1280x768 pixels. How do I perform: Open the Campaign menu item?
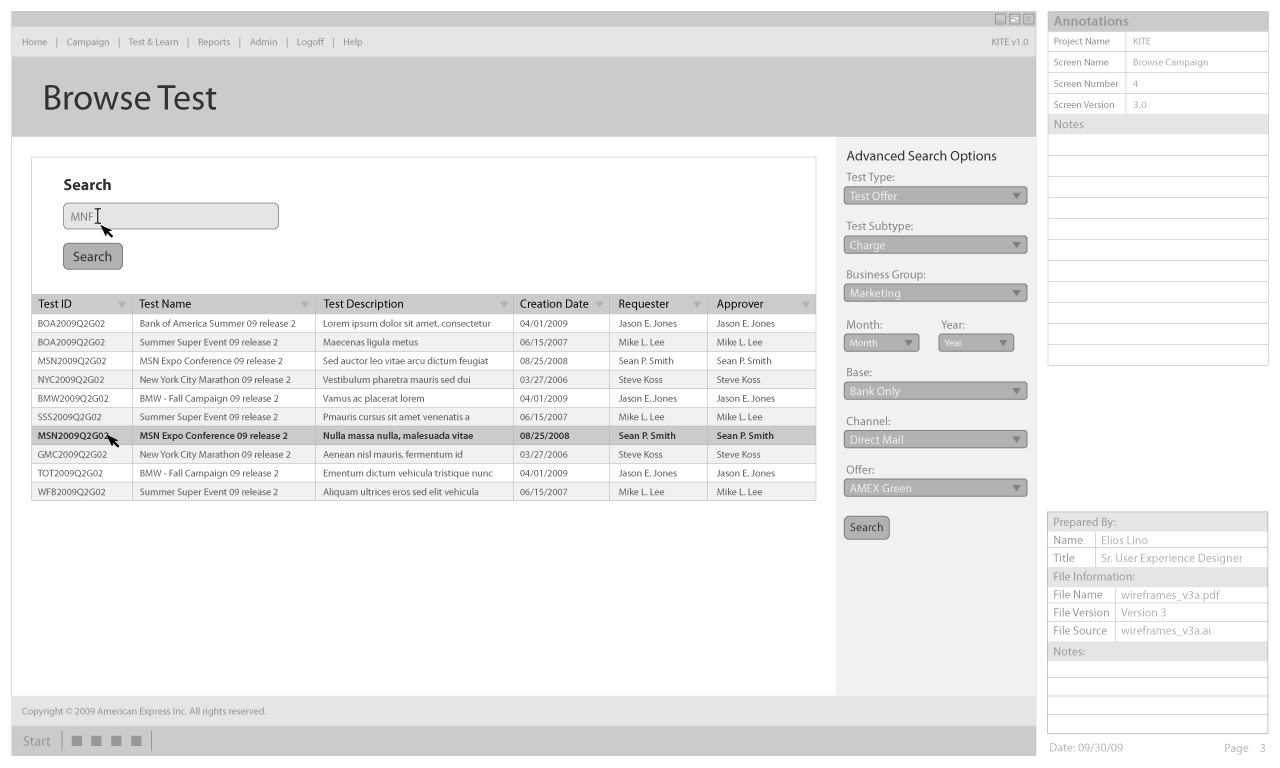88,42
